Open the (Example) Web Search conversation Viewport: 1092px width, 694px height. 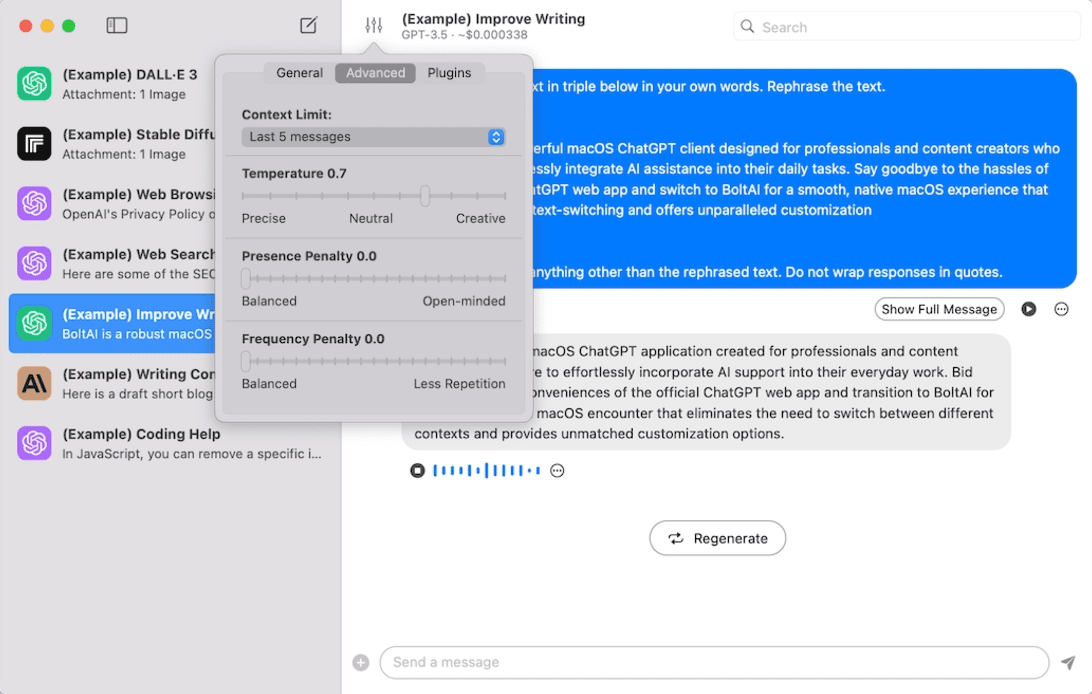point(113,263)
